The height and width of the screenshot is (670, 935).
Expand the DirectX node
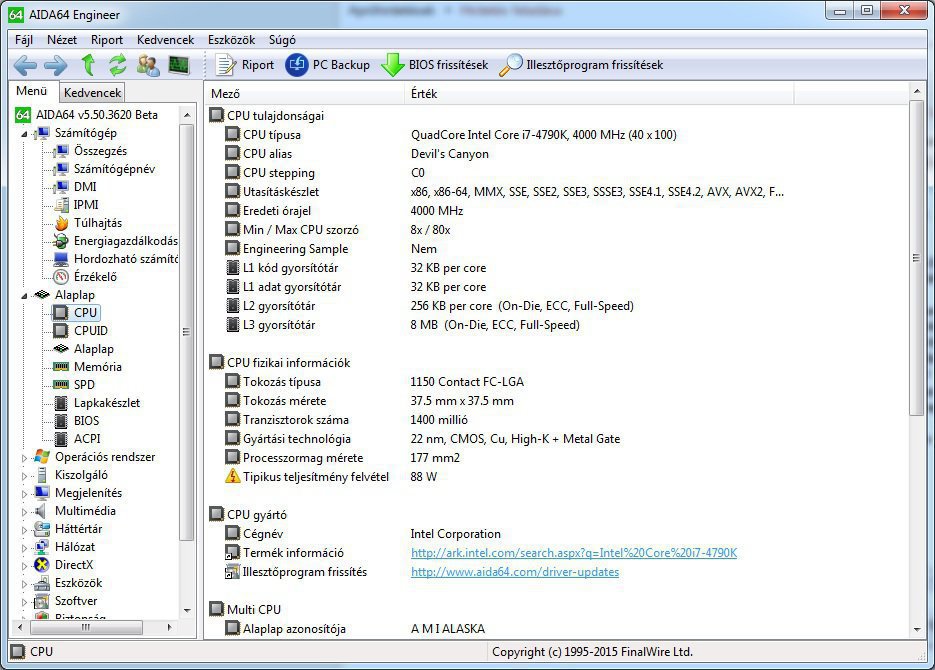(24, 566)
